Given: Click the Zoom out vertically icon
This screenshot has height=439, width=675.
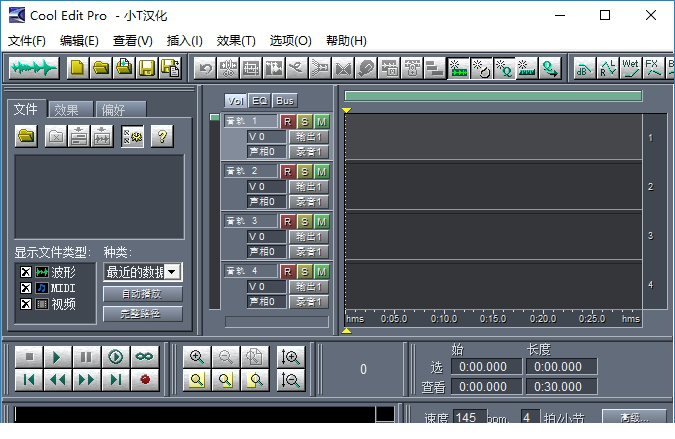Looking at the screenshot, I should click(291, 380).
